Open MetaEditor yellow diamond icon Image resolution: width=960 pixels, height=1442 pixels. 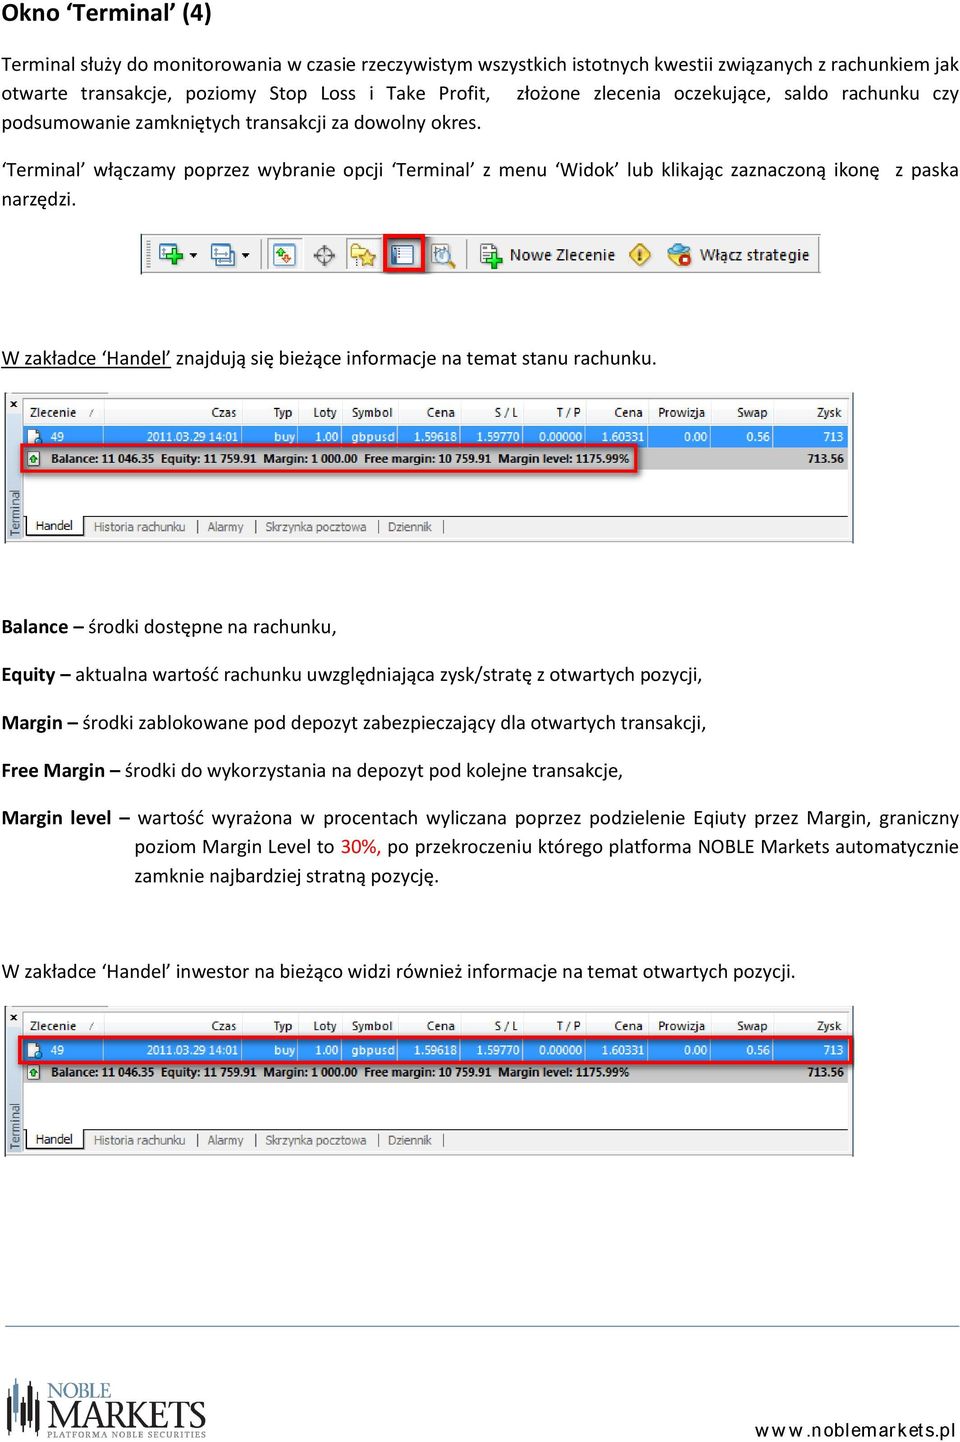click(640, 255)
